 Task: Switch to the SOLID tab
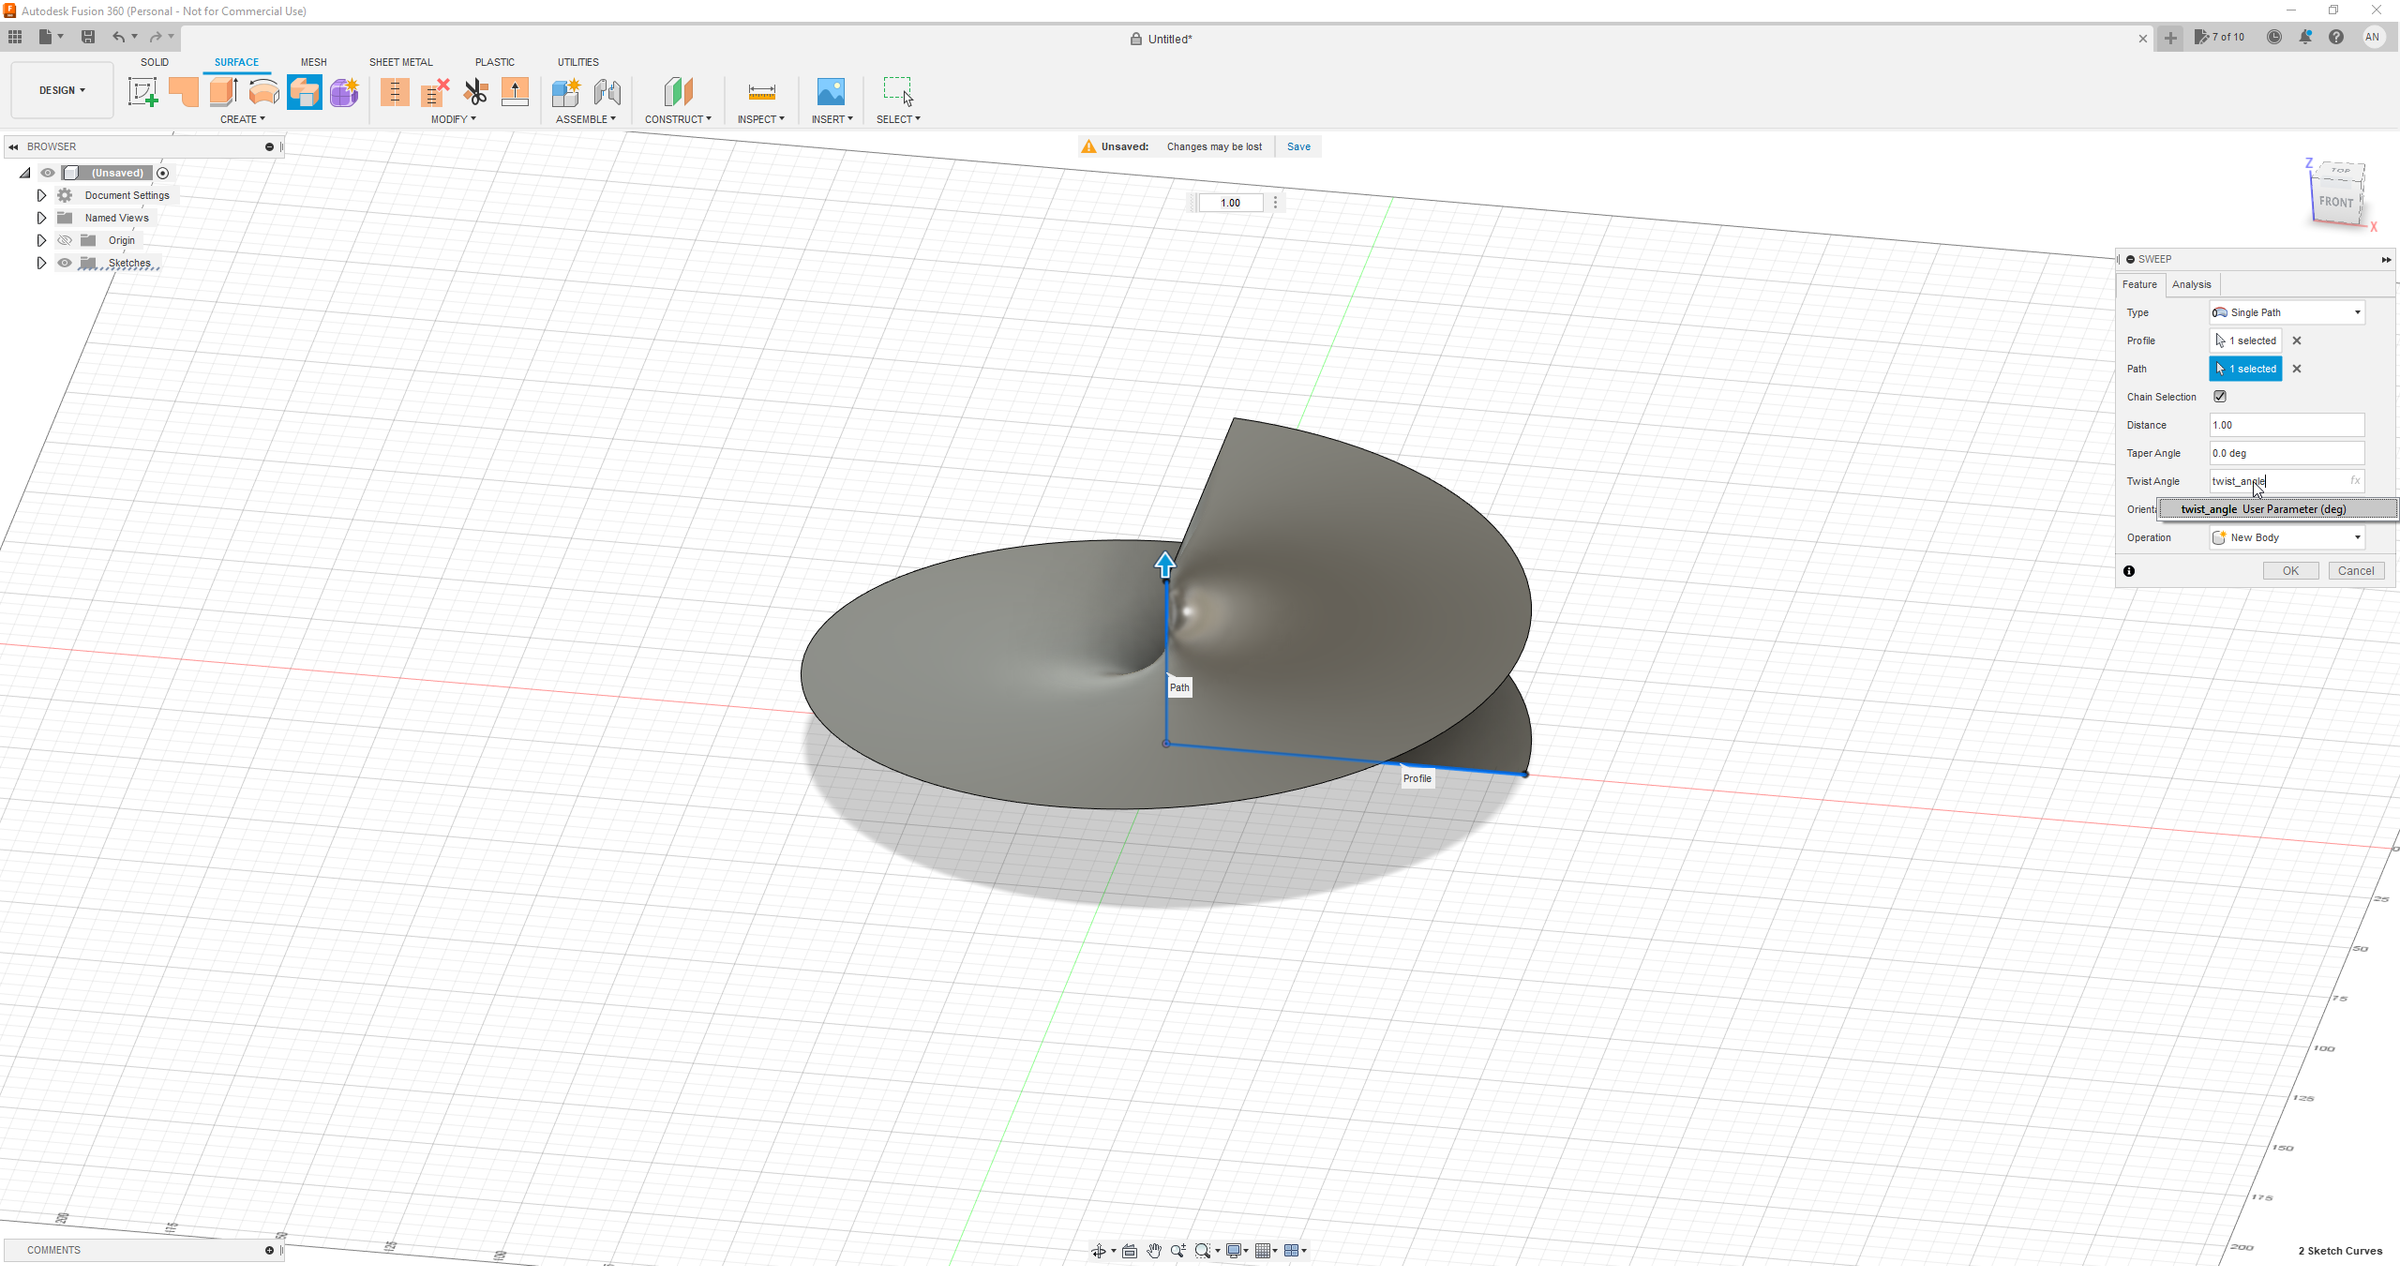click(x=154, y=62)
